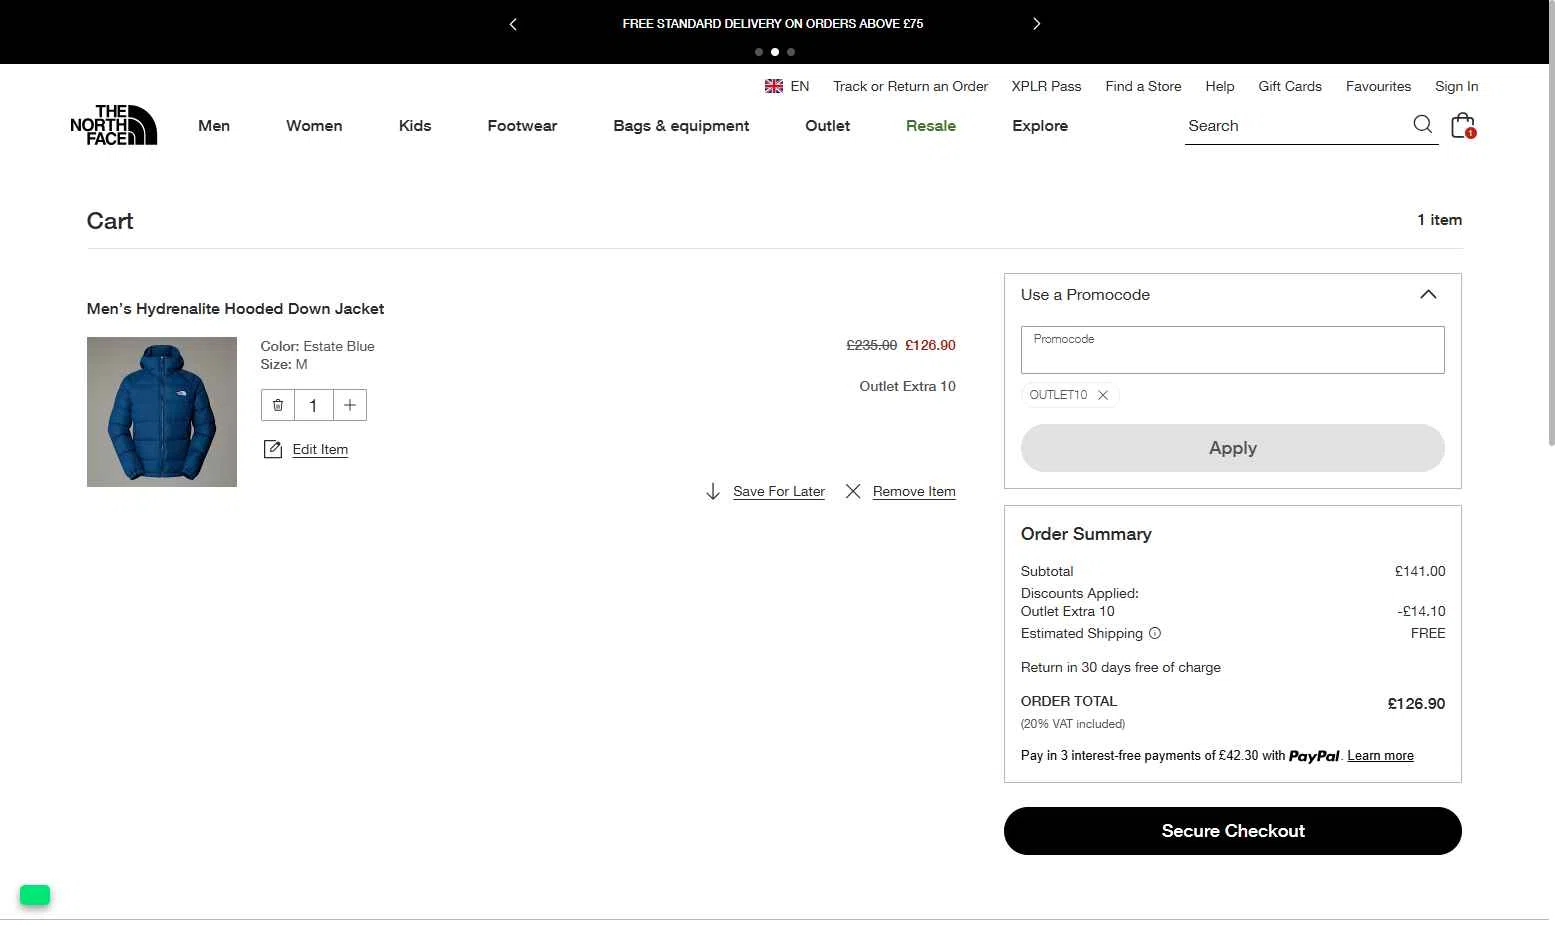Click Sign In

point(1456,86)
